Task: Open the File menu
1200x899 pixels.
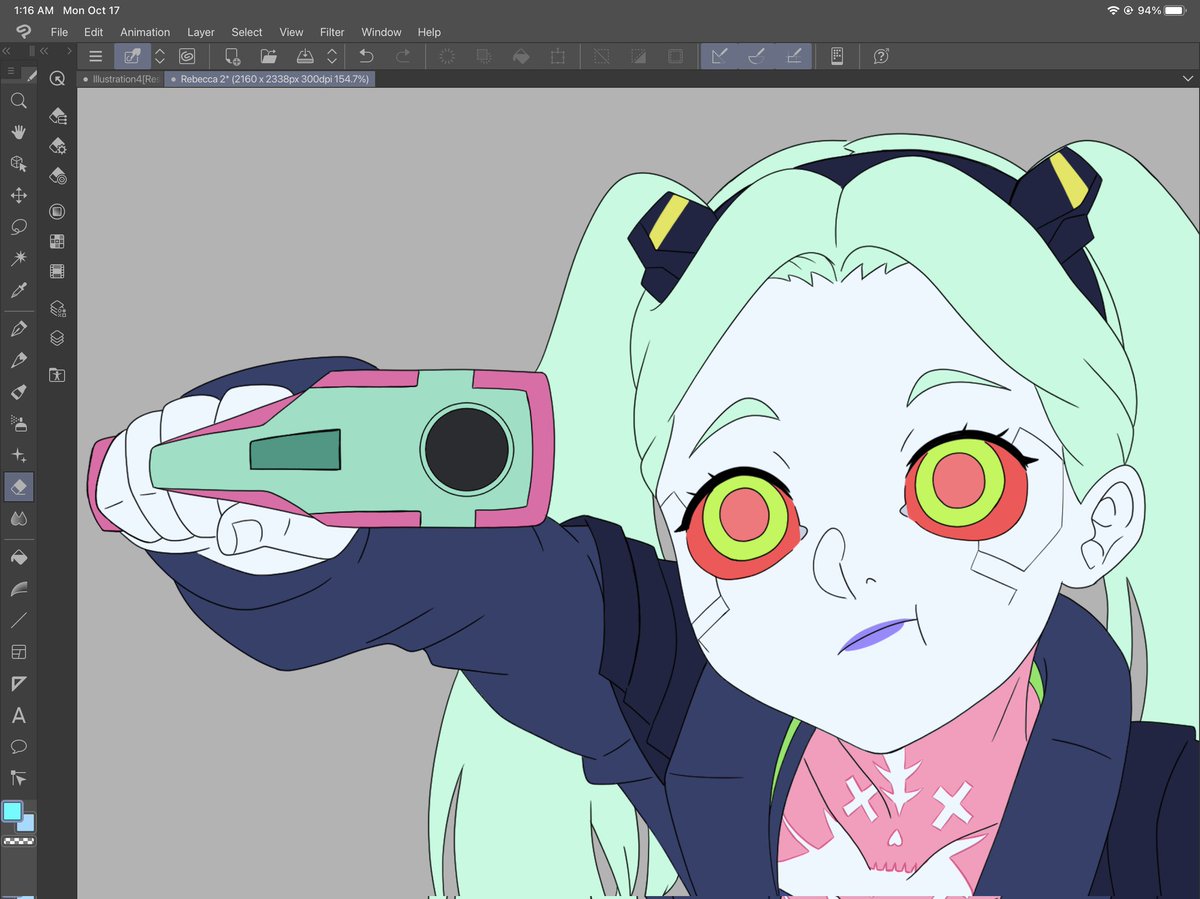Action: coord(59,32)
